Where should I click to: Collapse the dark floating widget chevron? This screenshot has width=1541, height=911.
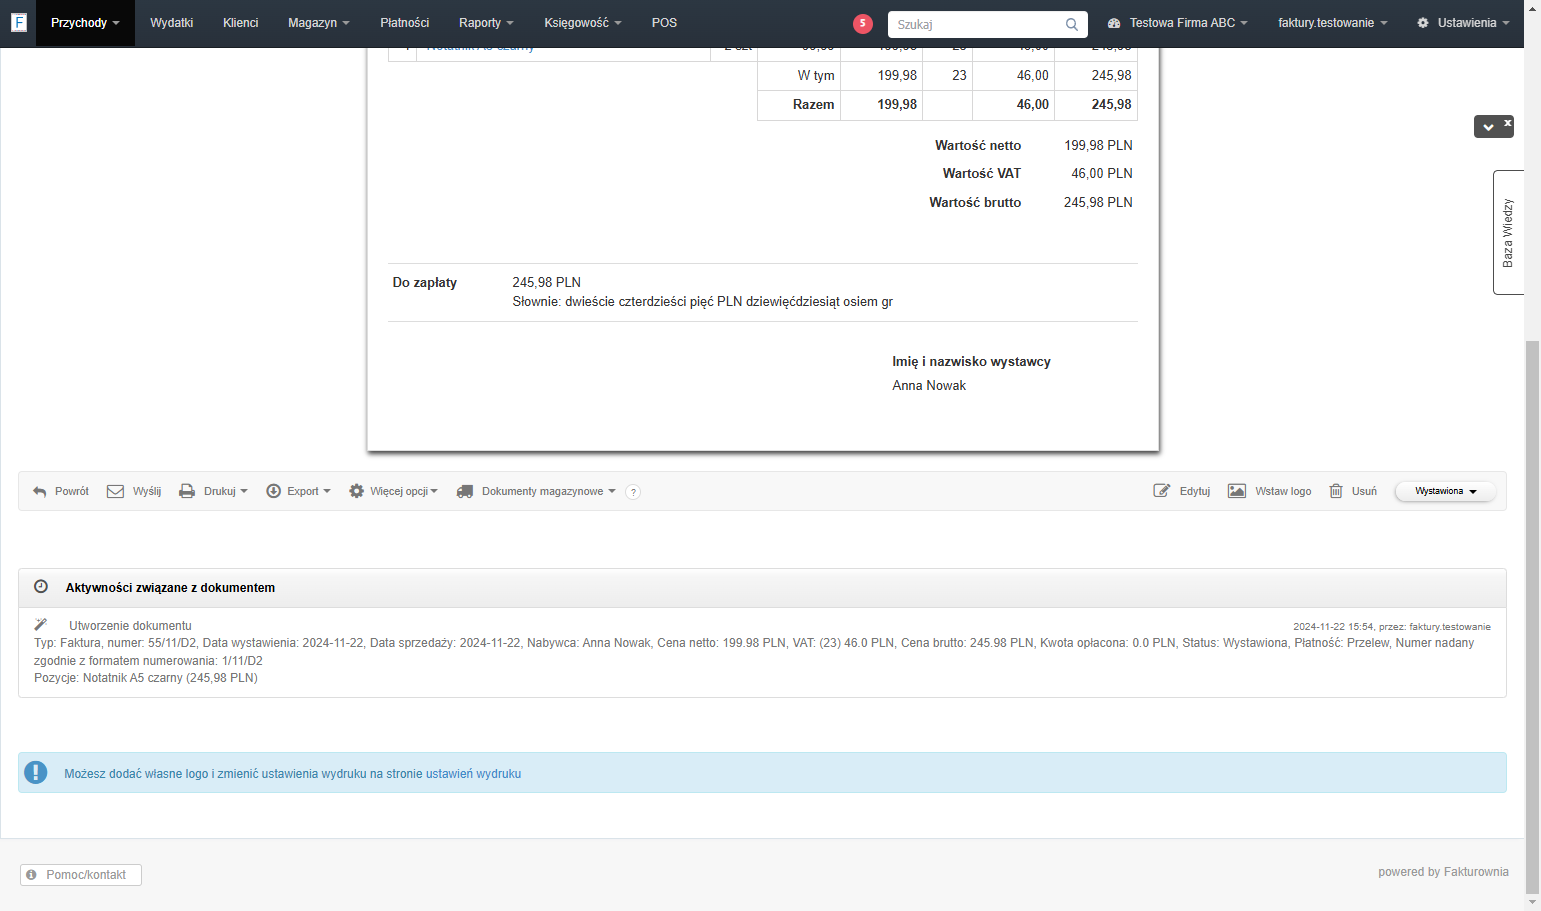1488,127
